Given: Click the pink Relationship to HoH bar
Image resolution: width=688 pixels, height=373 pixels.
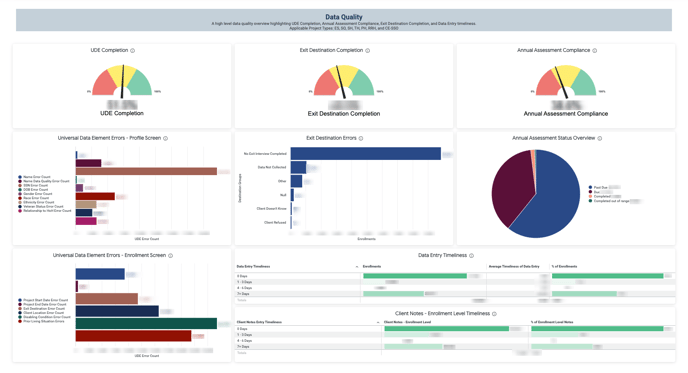Looking at the screenshot, I should pyautogui.click(x=86, y=221).
